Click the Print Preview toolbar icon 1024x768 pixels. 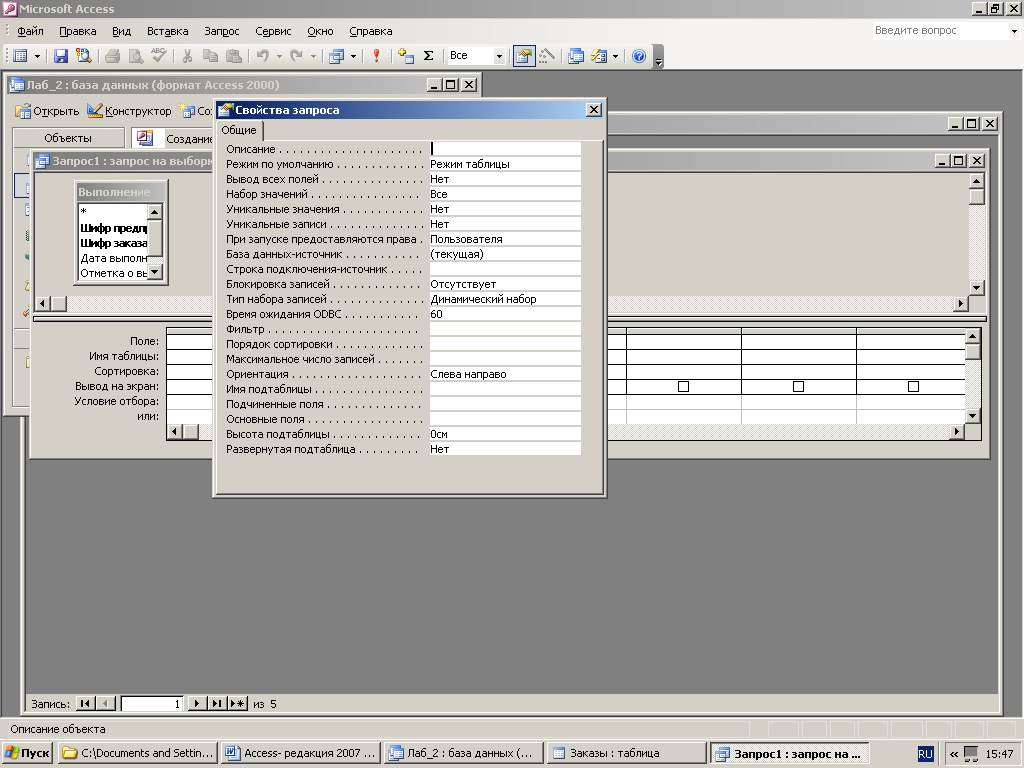click(x=136, y=56)
